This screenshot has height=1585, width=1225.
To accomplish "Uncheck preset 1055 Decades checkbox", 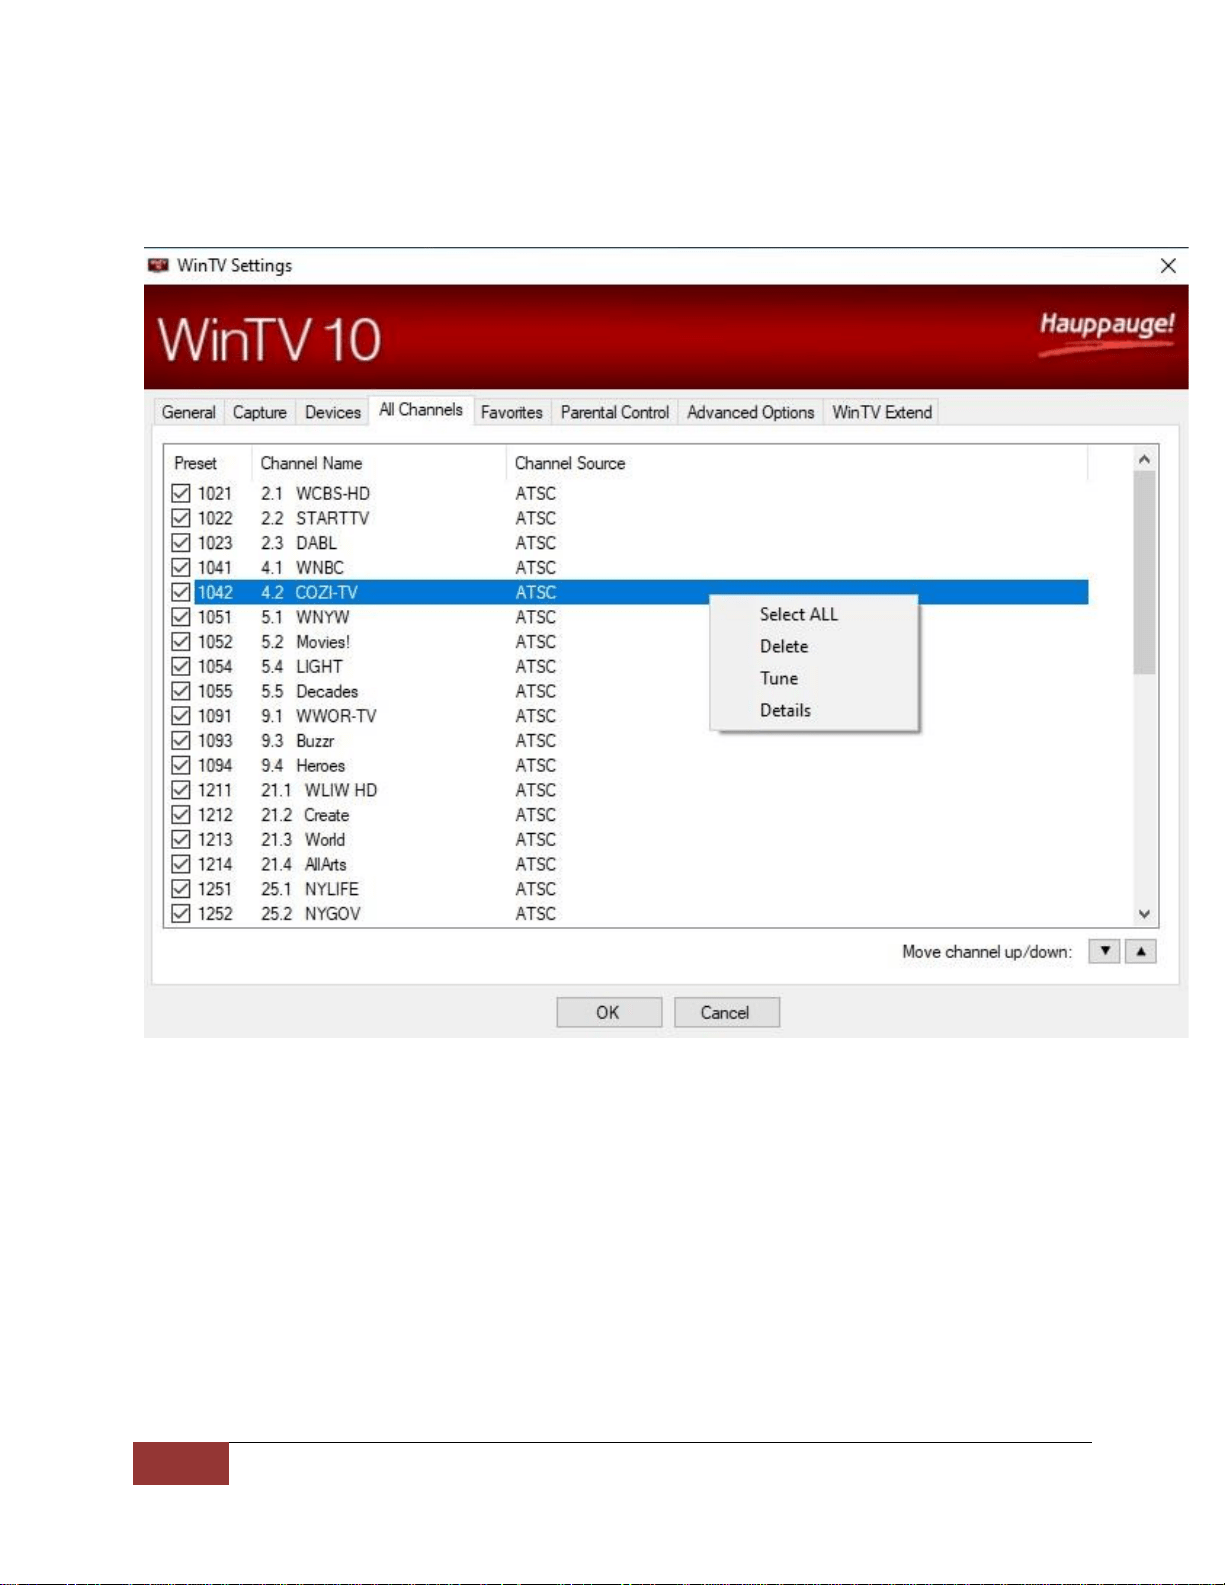I will click(180, 691).
